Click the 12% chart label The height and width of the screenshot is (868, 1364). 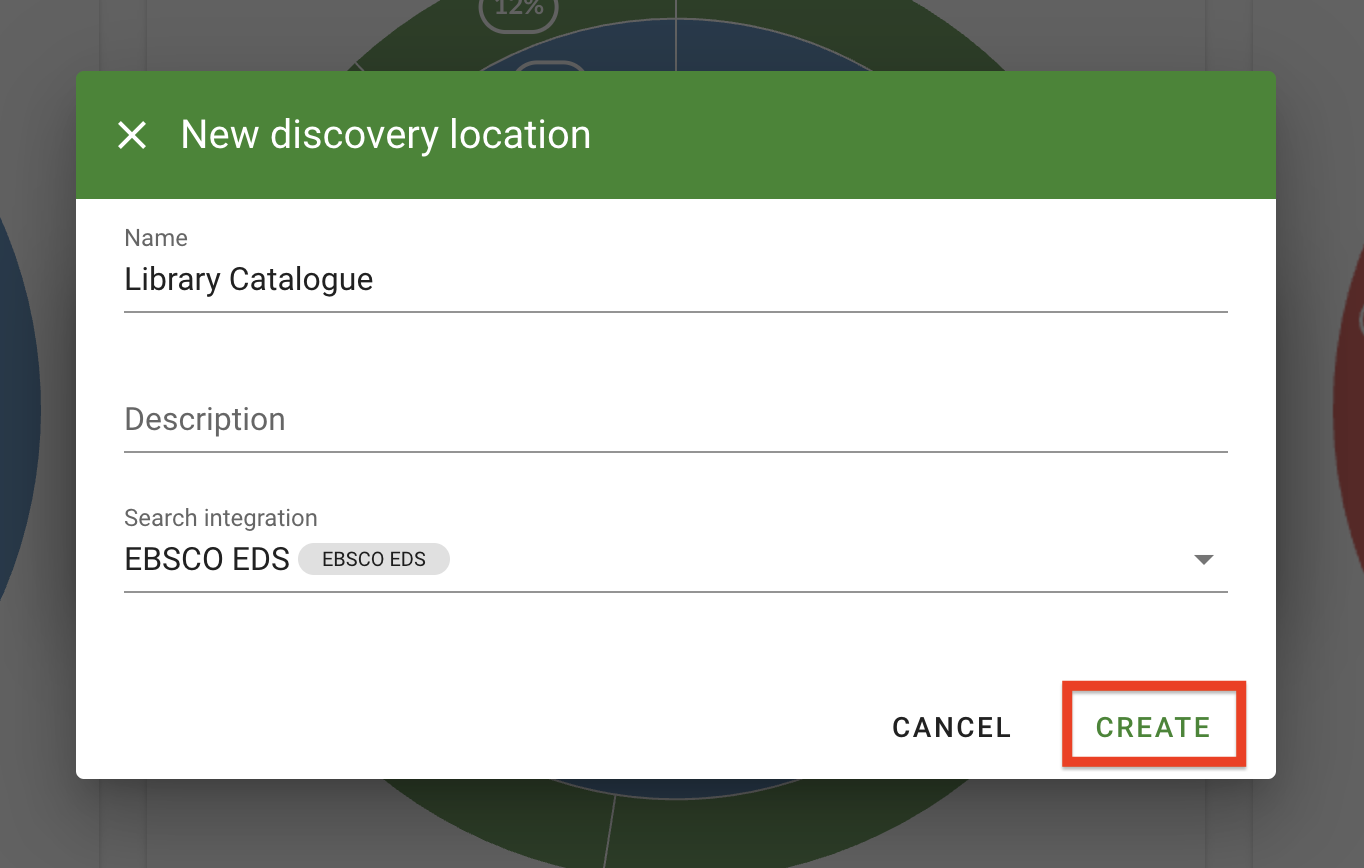pyautogui.click(x=519, y=10)
